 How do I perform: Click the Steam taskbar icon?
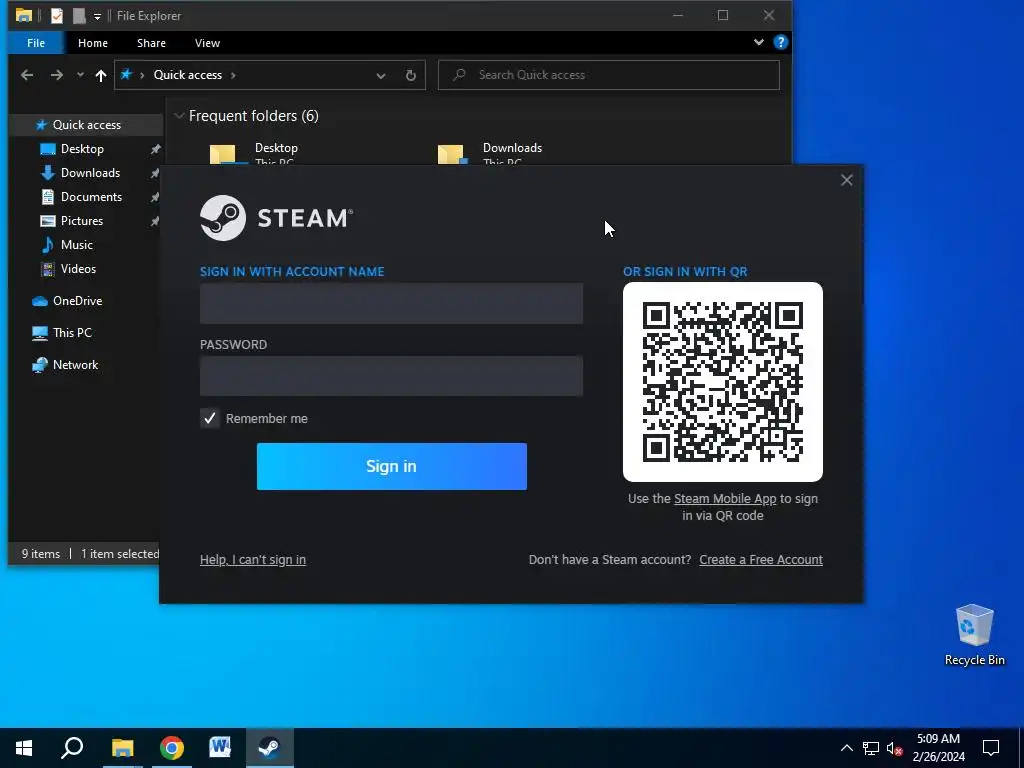pyautogui.click(x=270, y=748)
